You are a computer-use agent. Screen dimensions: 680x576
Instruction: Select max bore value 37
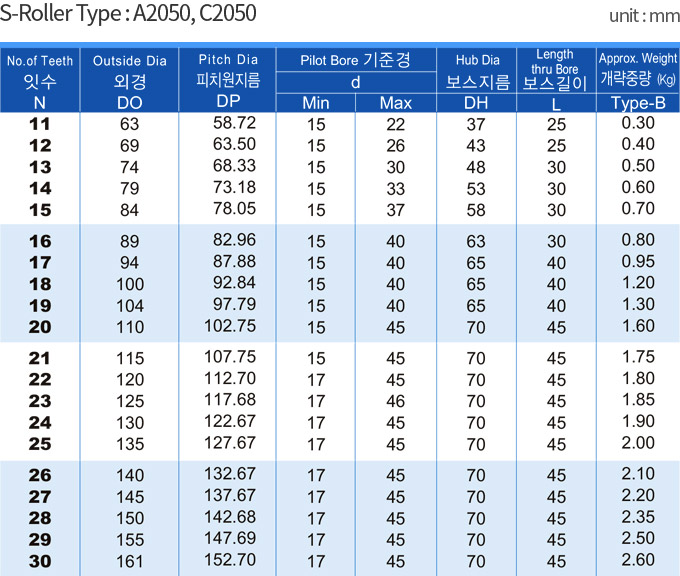tap(396, 210)
